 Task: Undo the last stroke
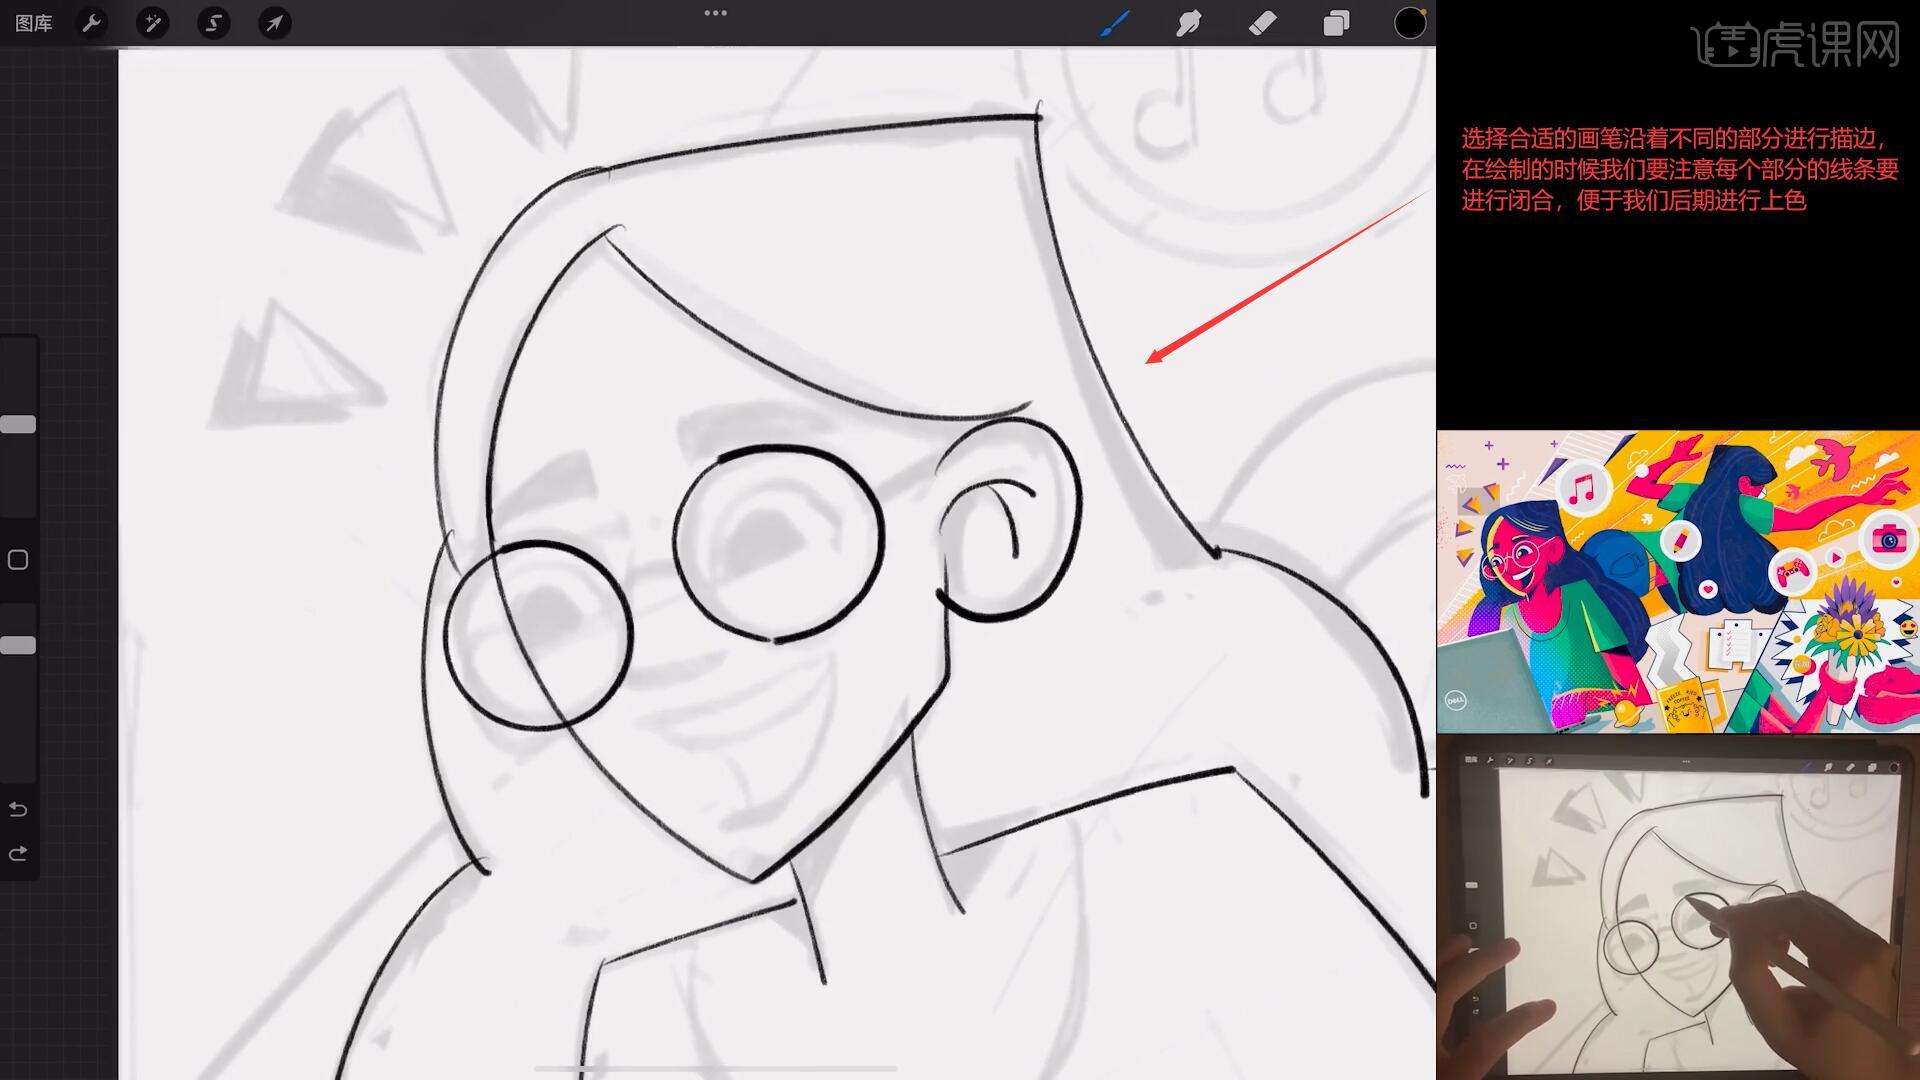click(18, 809)
